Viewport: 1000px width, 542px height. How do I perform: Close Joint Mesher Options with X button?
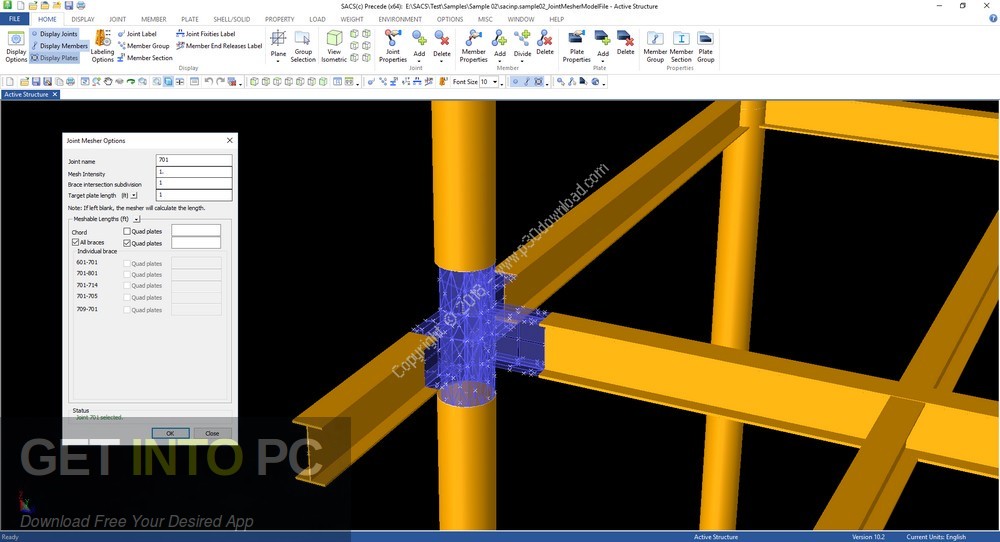point(230,140)
